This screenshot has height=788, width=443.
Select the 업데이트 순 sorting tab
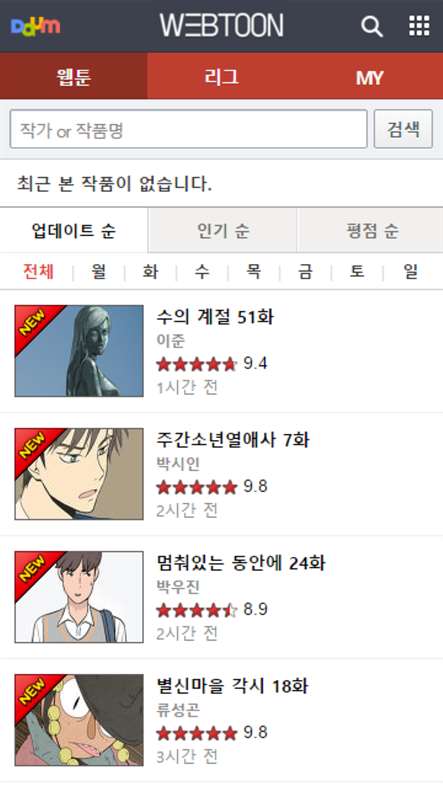74,230
